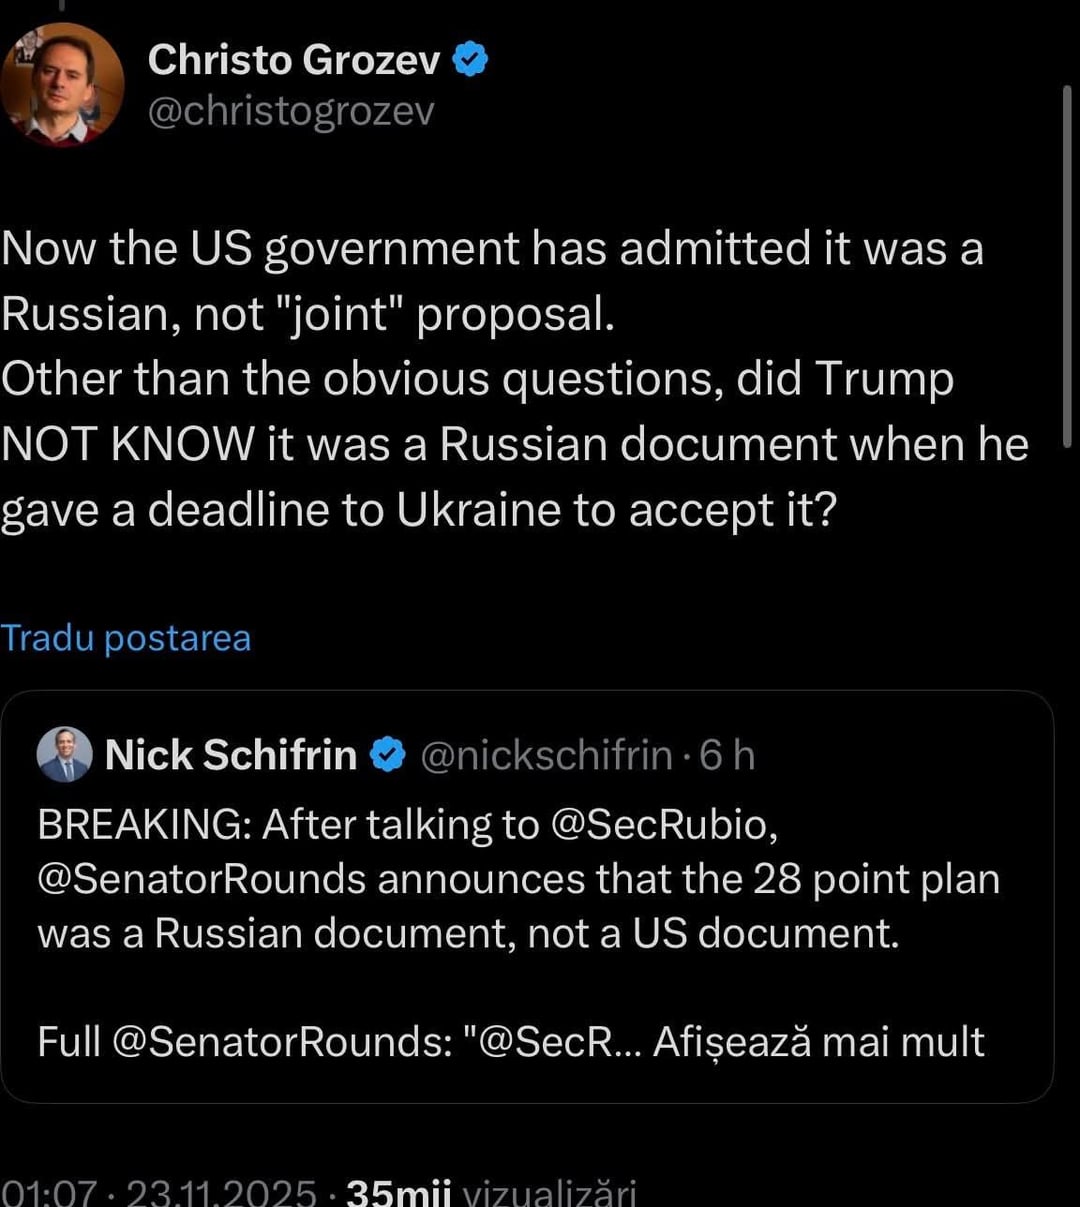This screenshot has width=1080, height=1207.
Task: Expand quoted post with Afișează mai mult
Action: [818, 1042]
